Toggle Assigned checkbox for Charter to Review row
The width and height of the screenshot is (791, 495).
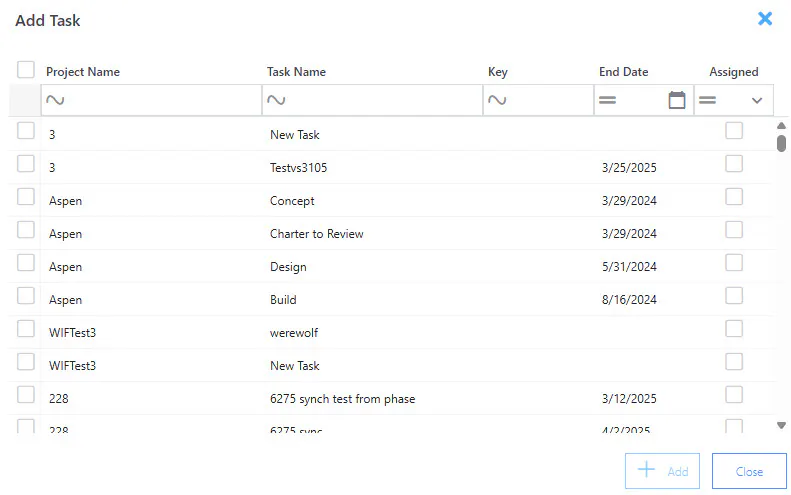click(x=734, y=230)
